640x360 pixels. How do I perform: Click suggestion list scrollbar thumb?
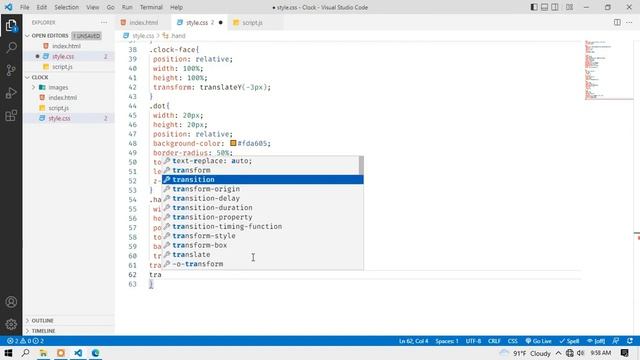361,165
